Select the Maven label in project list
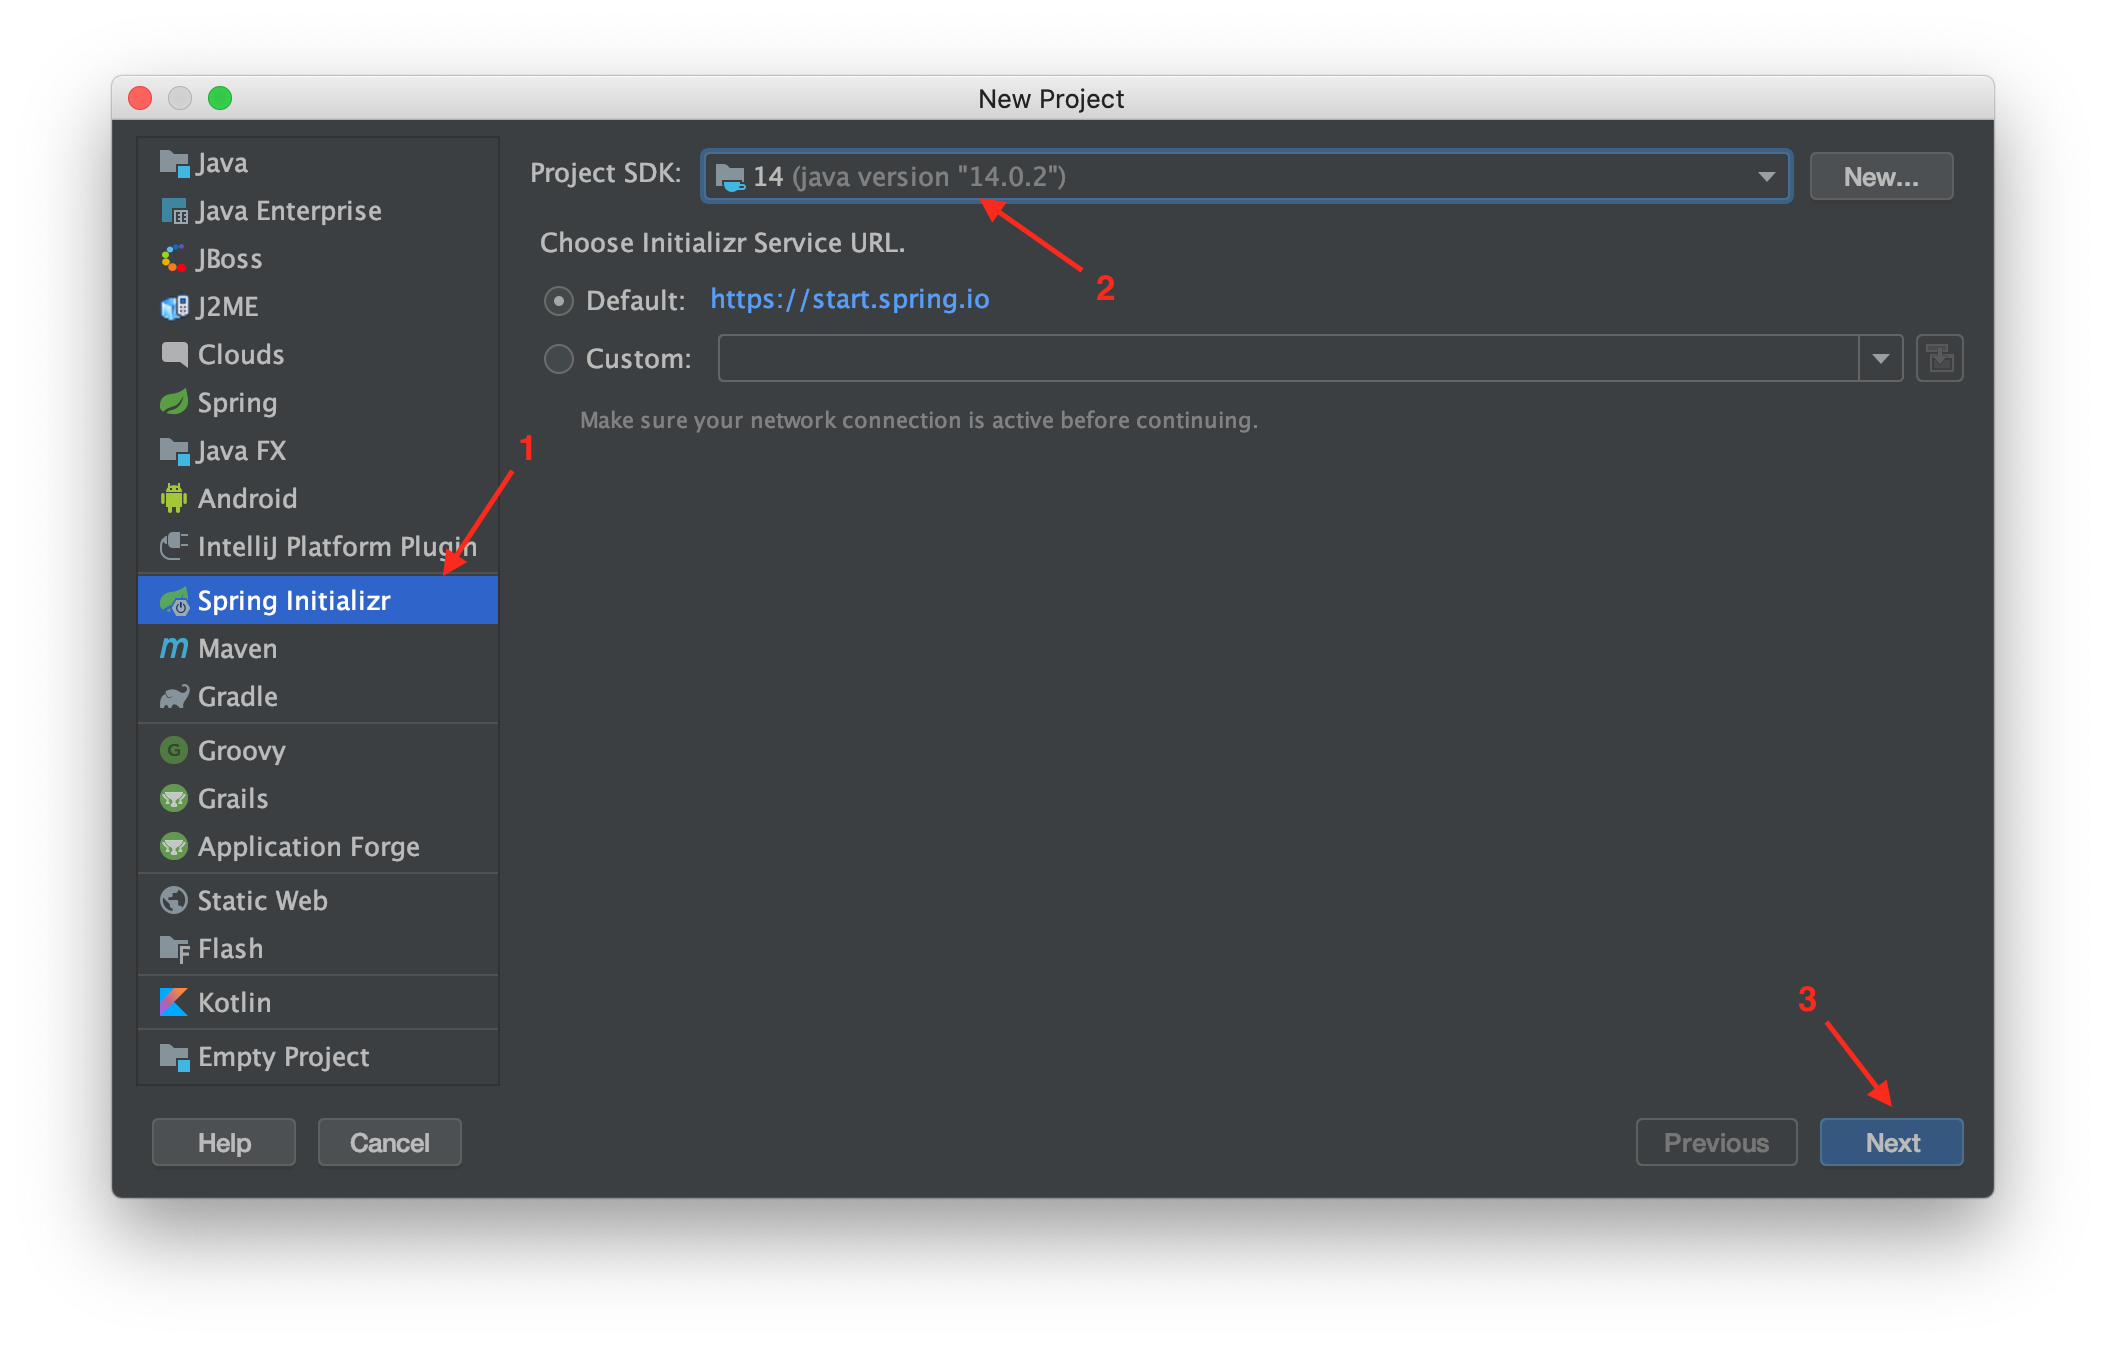Image resolution: width=2106 pixels, height=1346 pixels. (237, 649)
